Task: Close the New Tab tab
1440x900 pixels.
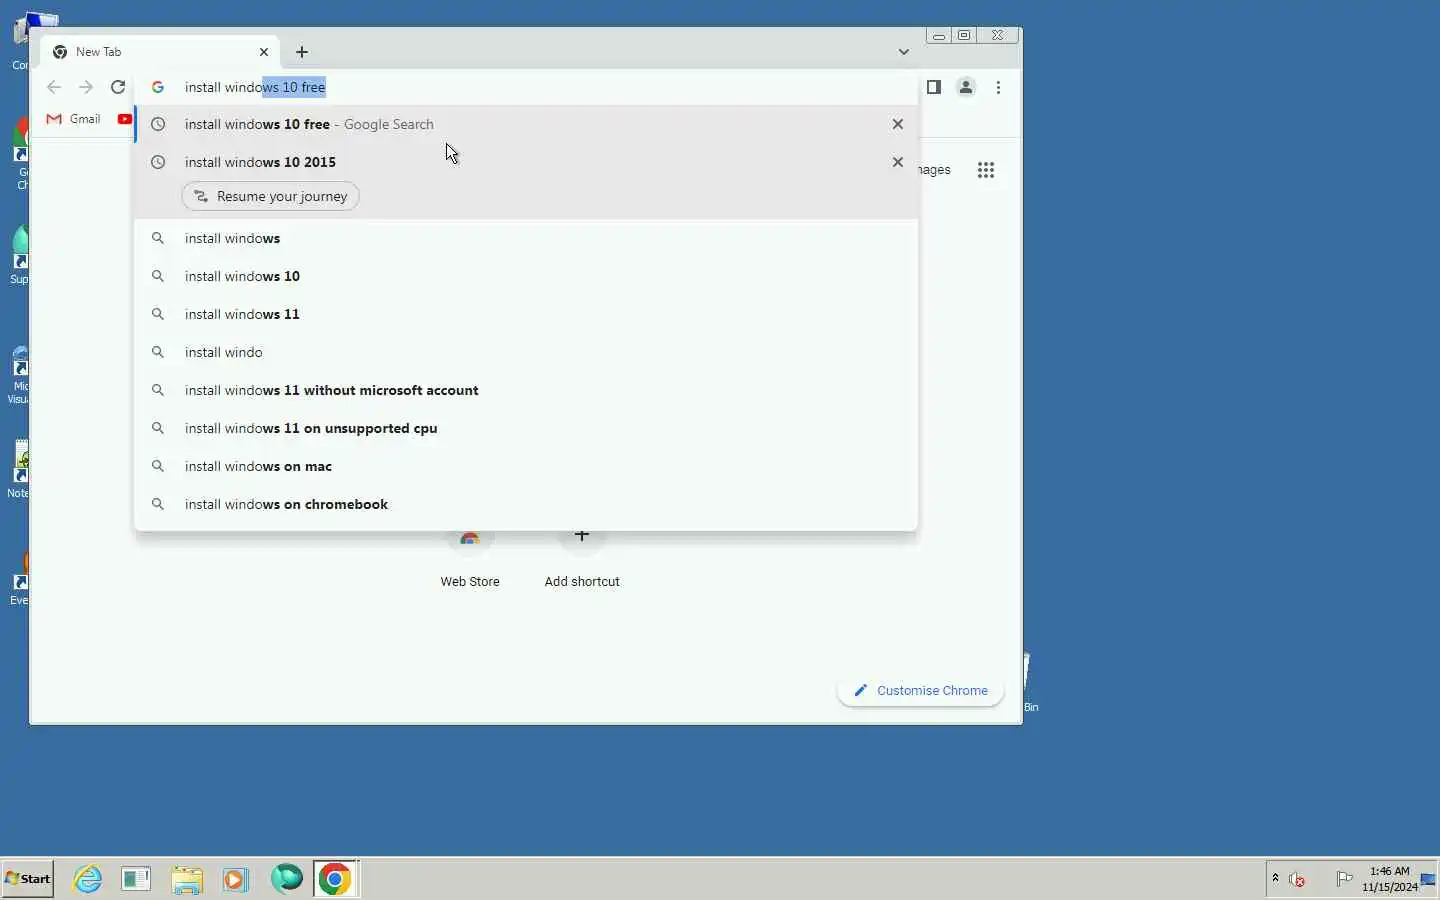Action: 264,52
